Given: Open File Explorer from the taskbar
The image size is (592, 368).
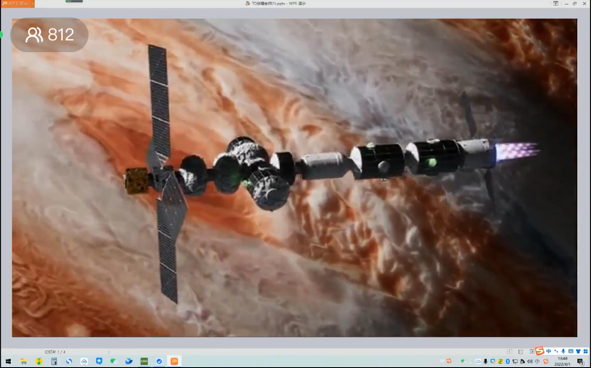Looking at the screenshot, I should point(23,361).
